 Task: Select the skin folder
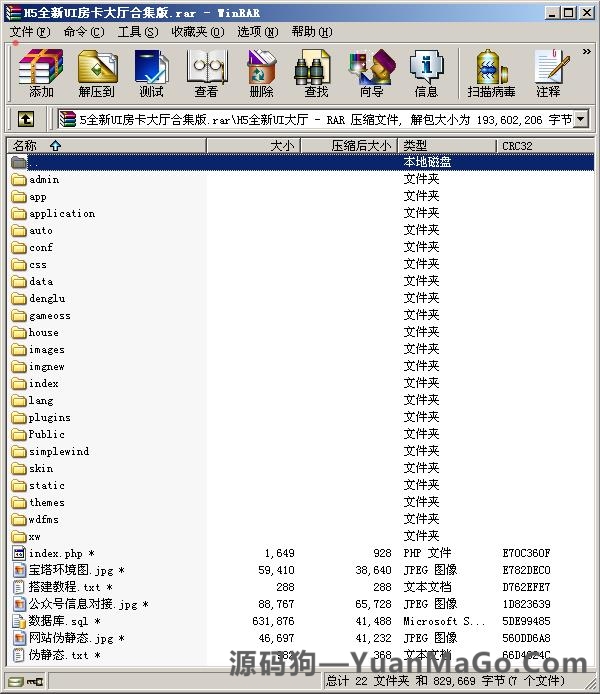pyautogui.click(x=32, y=468)
